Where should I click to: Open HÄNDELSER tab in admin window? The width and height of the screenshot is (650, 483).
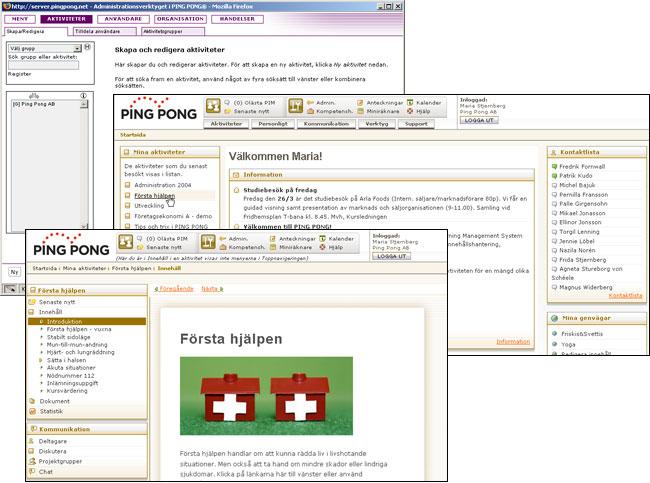pyautogui.click(x=237, y=19)
